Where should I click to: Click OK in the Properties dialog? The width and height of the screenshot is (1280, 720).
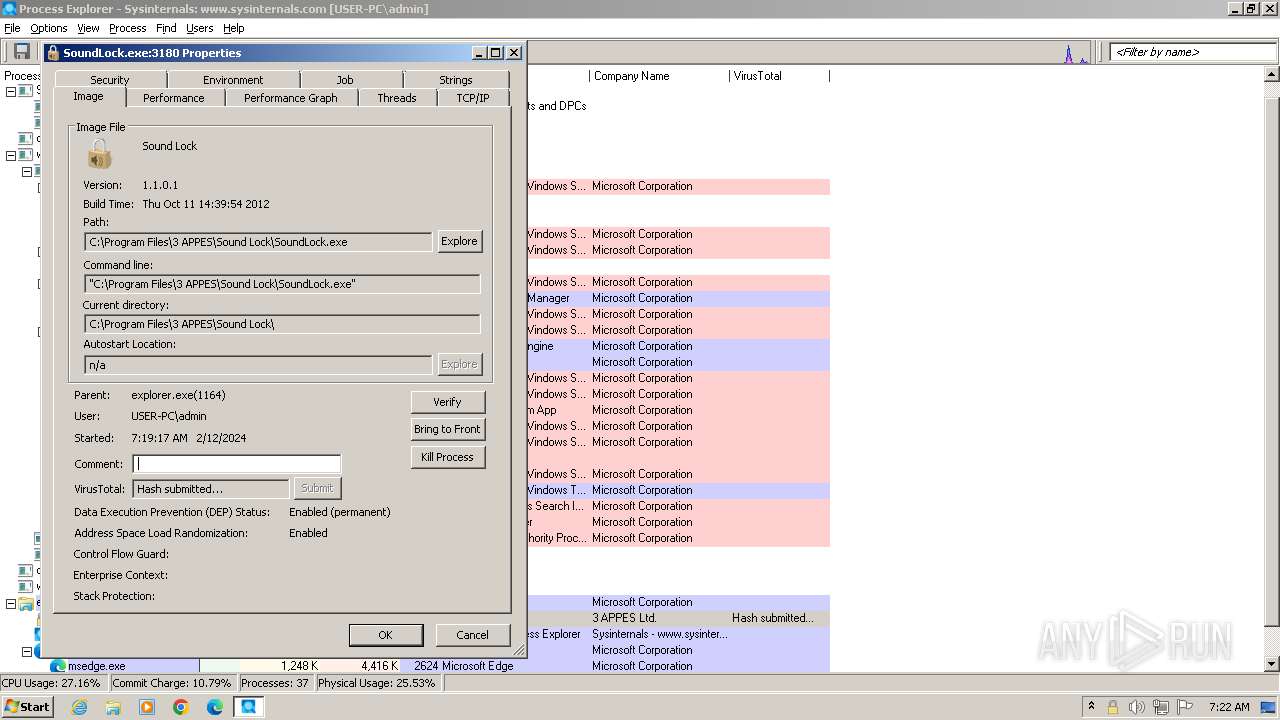(386, 635)
